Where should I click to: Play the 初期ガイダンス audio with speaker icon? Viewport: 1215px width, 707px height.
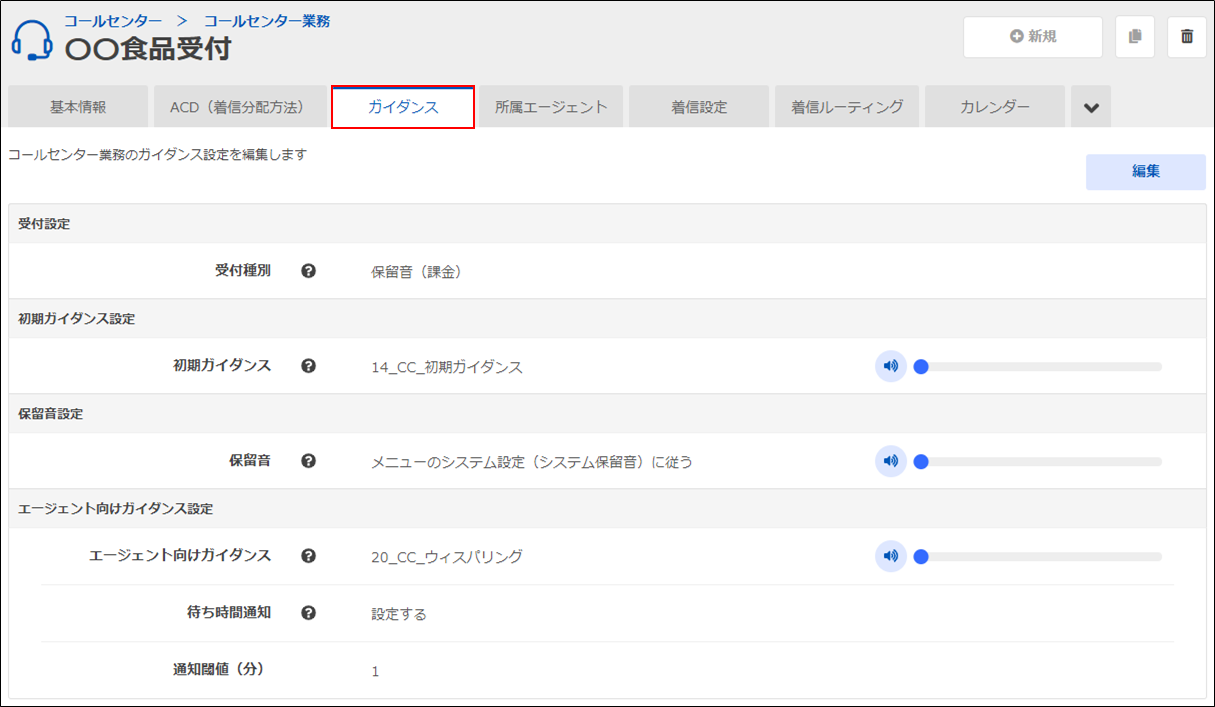(x=890, y=366)
